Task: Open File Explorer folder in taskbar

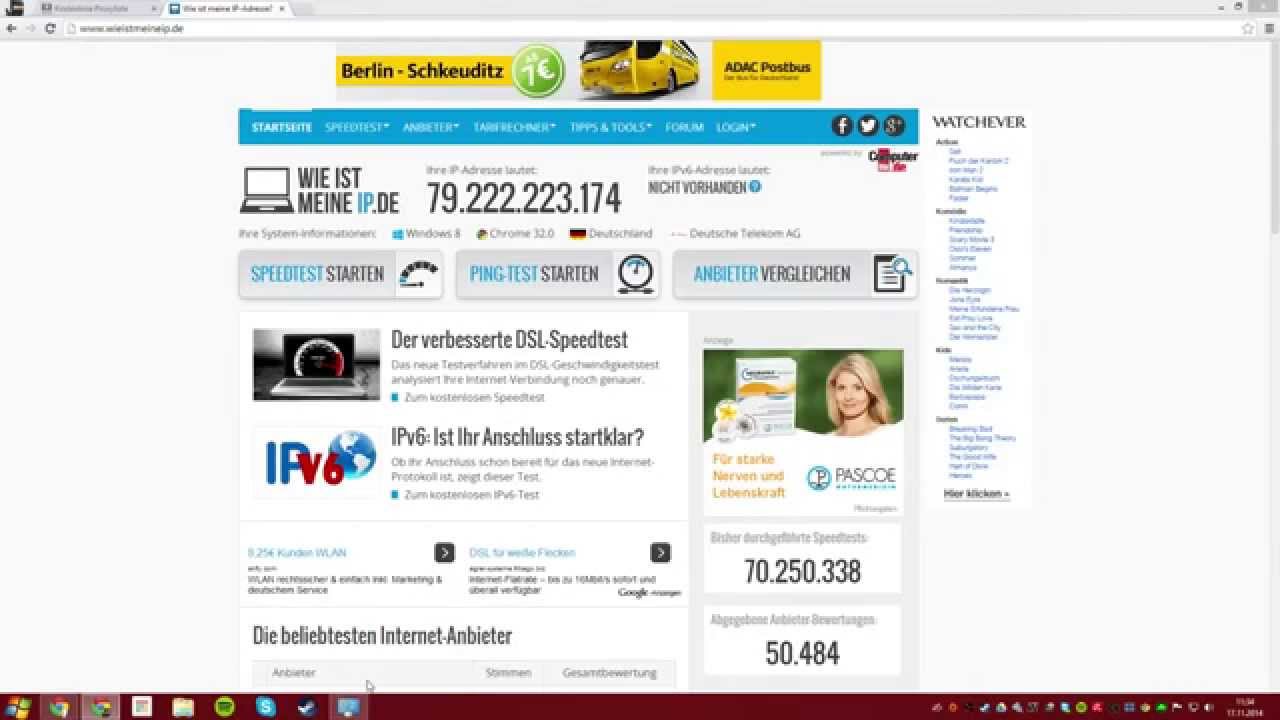Action: point(183,707)
